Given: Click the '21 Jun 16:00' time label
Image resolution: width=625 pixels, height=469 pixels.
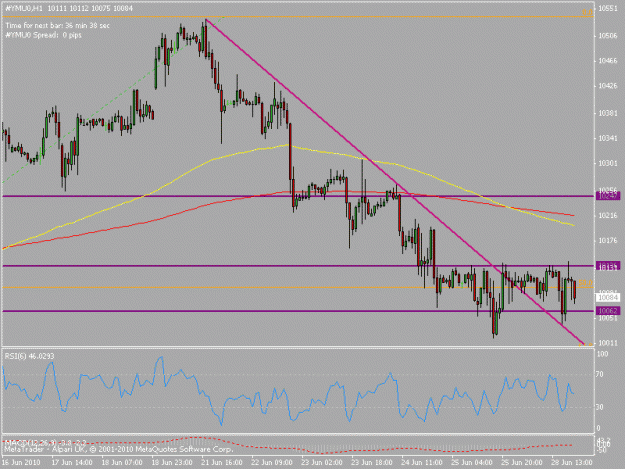Looking at the screenshot, I should pyautogui.click(x=222, y=462).
